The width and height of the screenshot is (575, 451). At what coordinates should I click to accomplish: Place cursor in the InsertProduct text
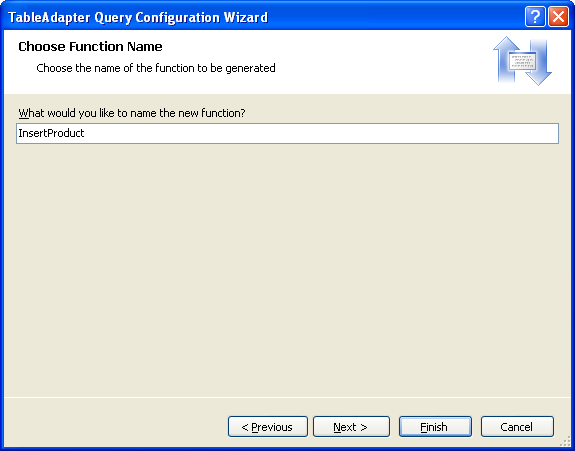[x=51, y=133]
